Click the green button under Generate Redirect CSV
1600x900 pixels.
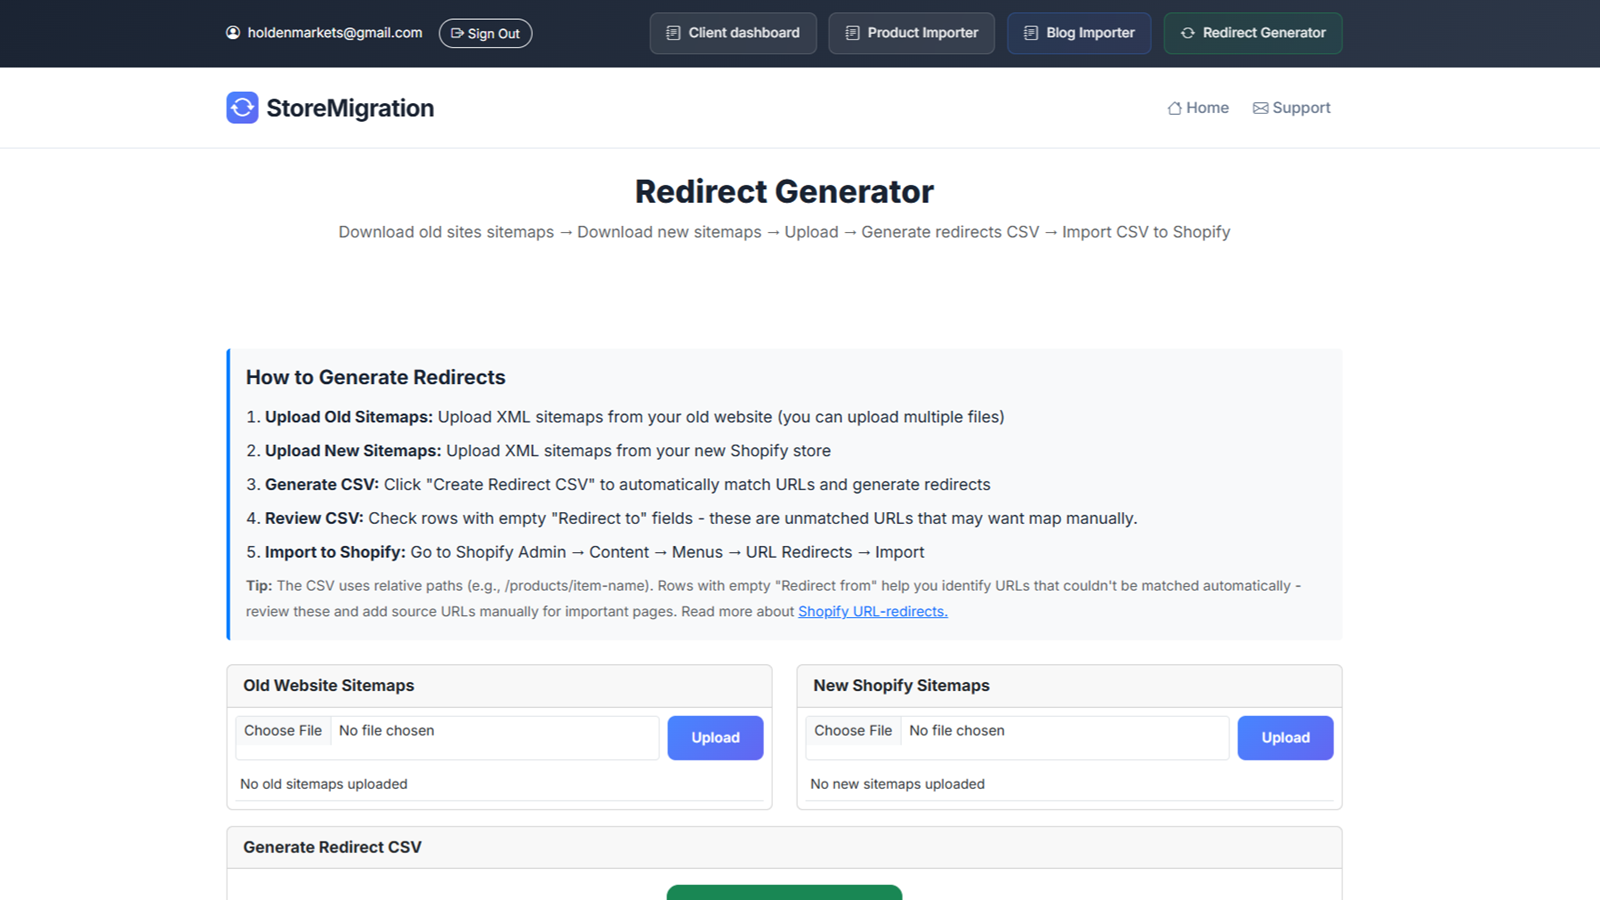(784, 893)
